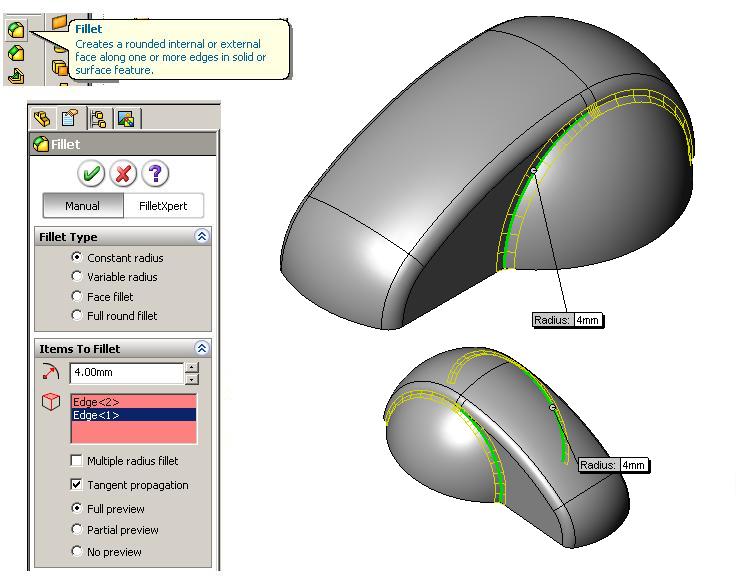
Task: Open Fillet help question mark button
Action: pyautogui.click(x=155, y=173)
